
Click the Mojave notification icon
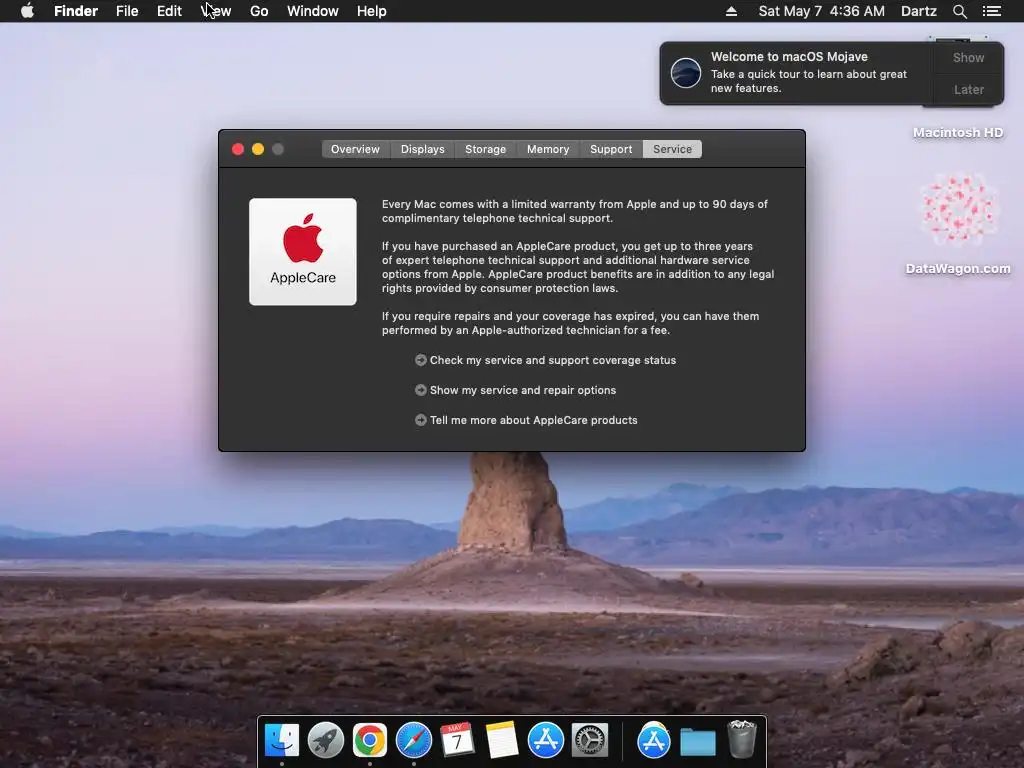(x=686, y=72)
